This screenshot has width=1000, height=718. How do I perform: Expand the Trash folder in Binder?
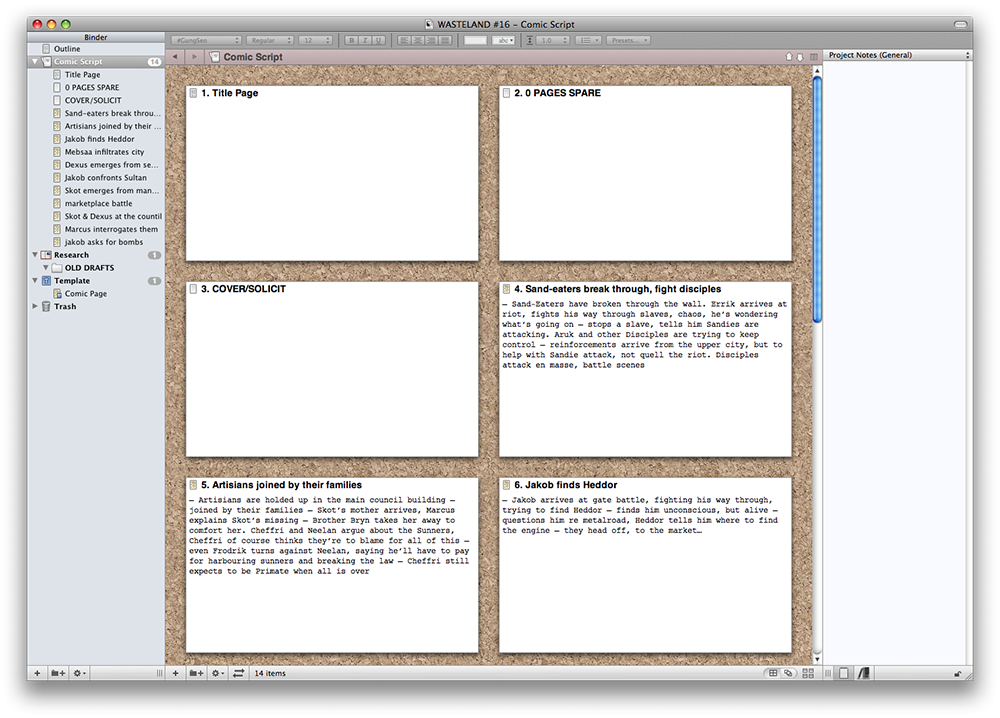36,307
